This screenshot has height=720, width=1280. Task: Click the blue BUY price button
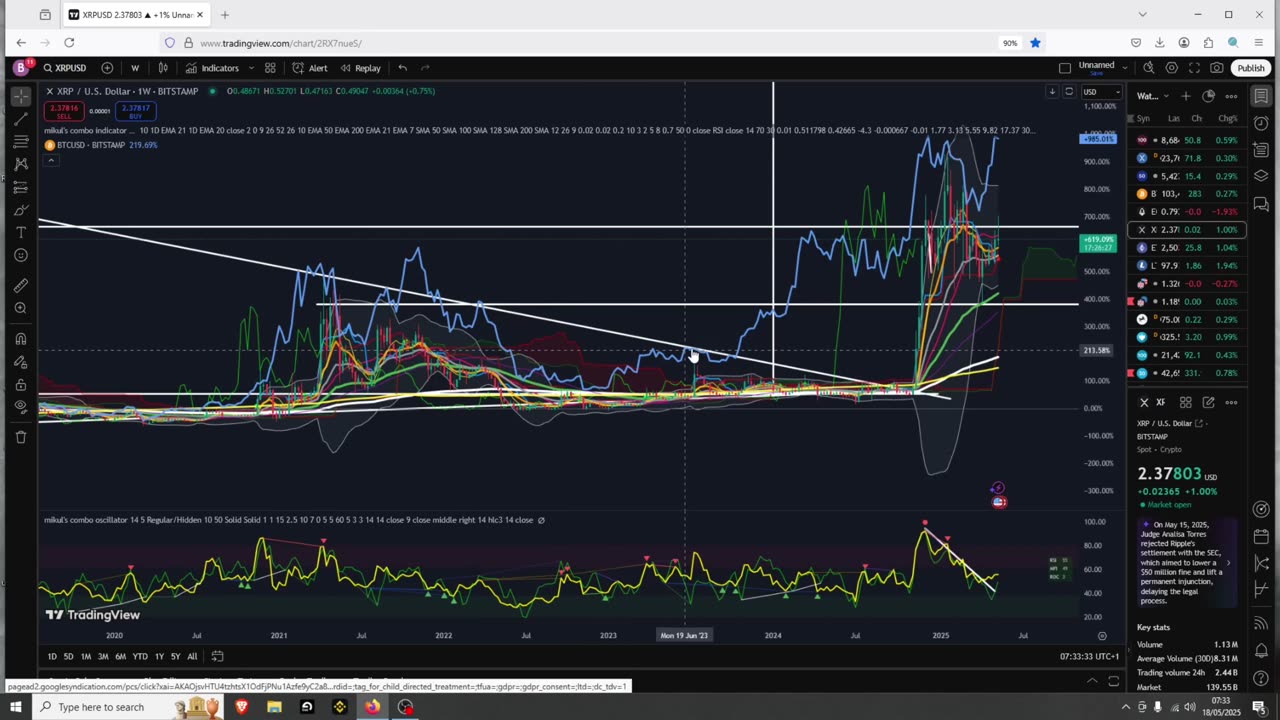[x=134, y=111]
